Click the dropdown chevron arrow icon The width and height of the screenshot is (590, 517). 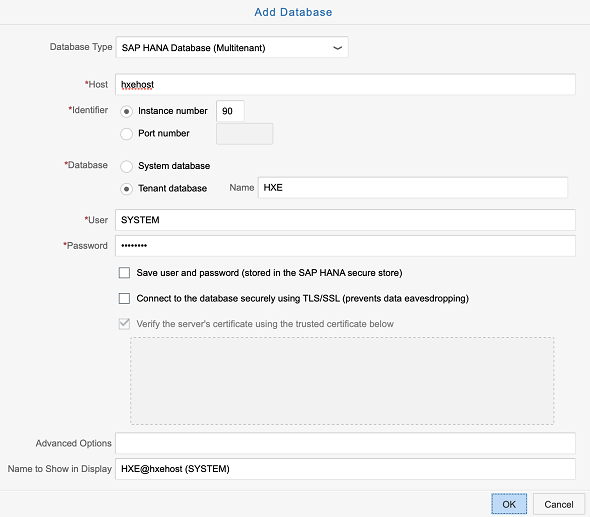coord(337,48)
